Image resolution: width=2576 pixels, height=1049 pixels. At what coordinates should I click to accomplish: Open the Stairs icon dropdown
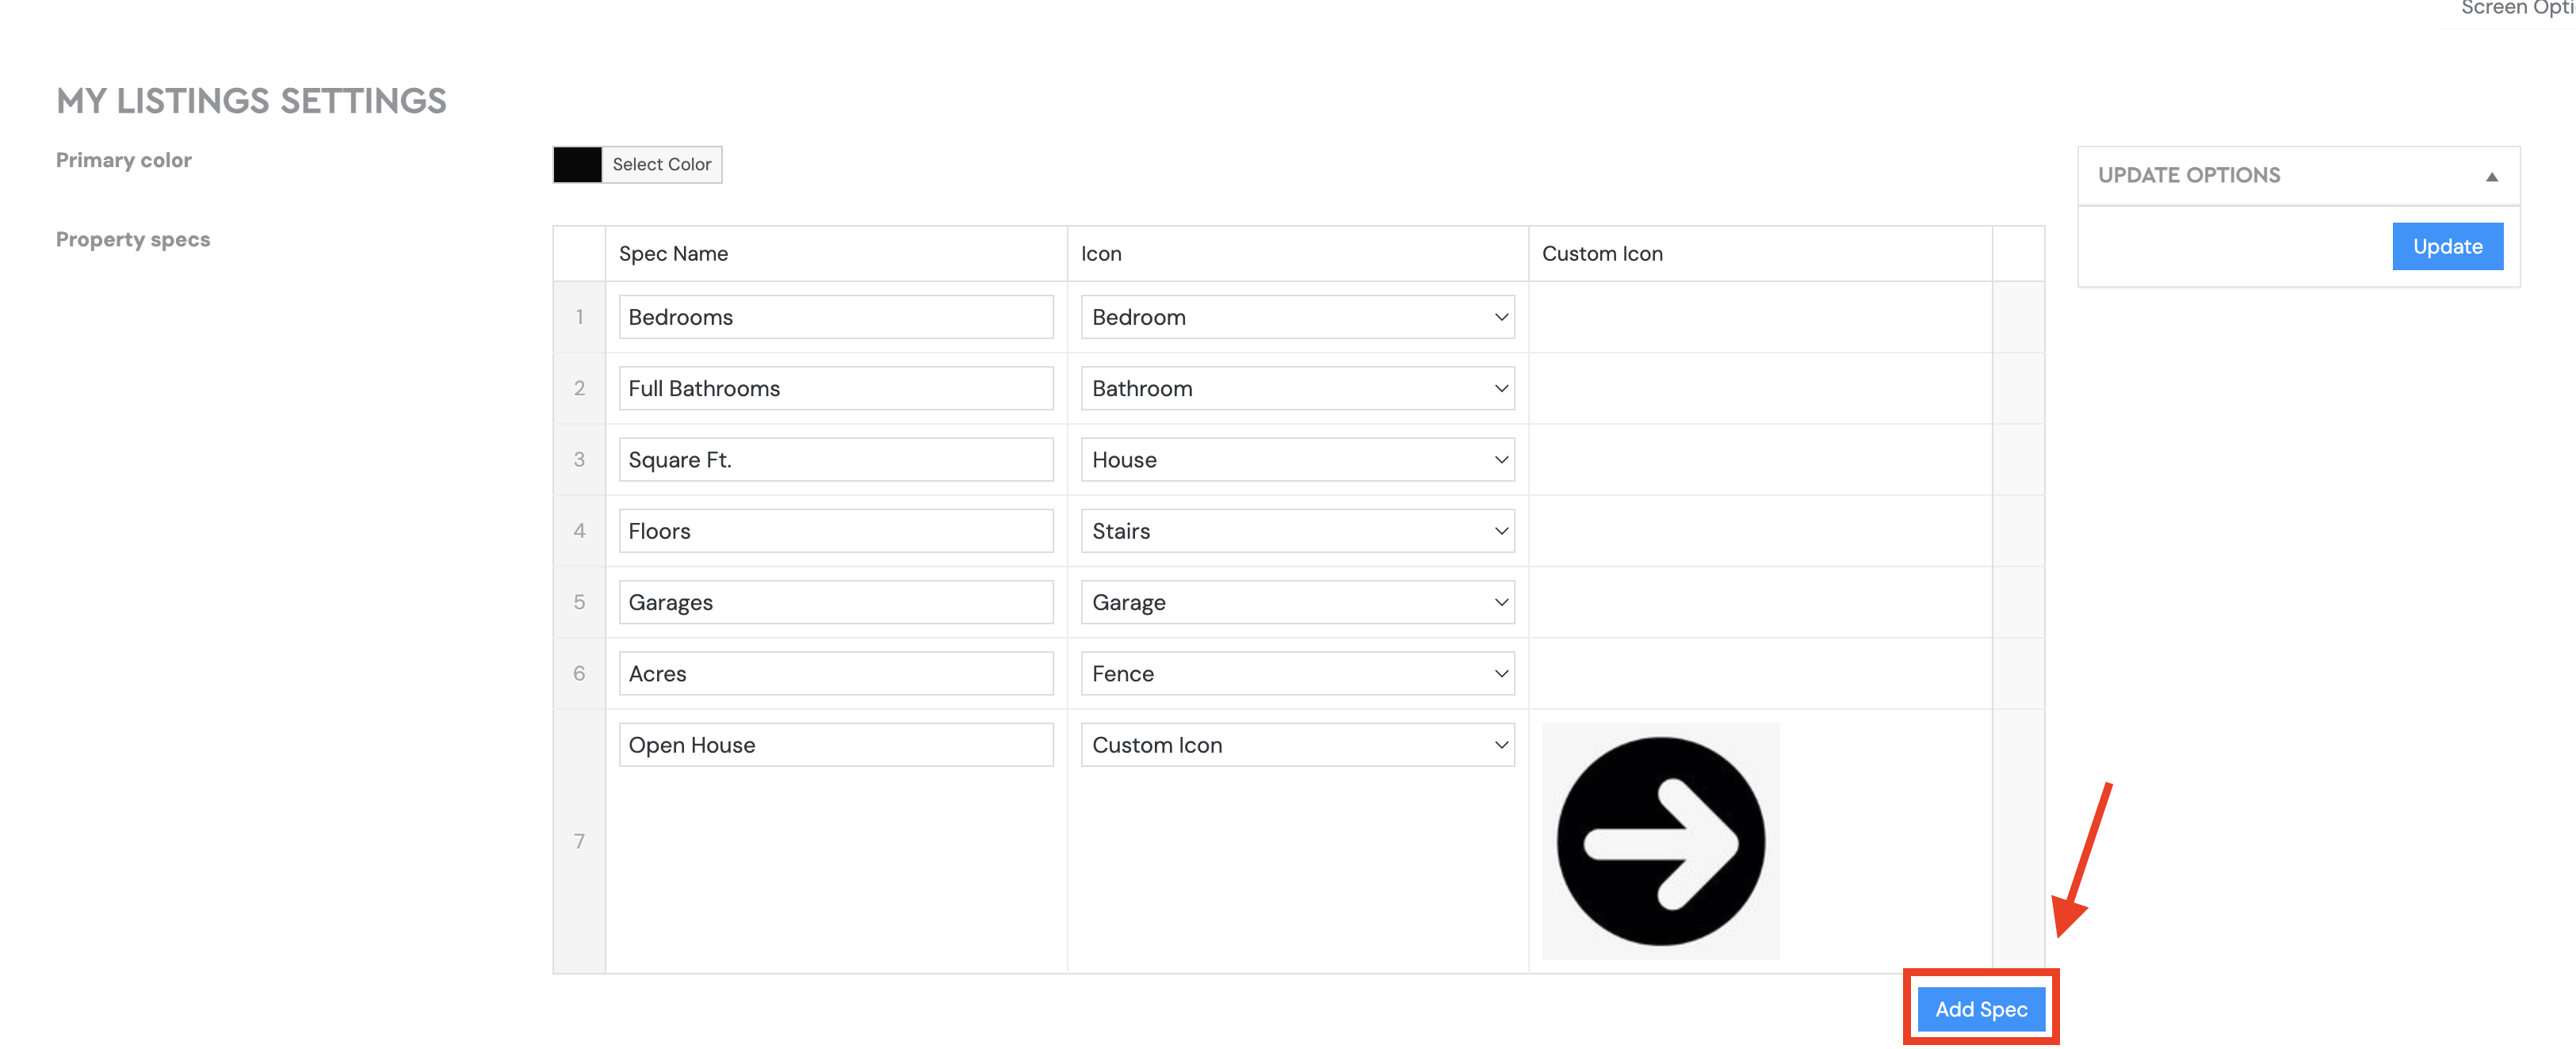pyautogui.click(x=1297, y=531)
